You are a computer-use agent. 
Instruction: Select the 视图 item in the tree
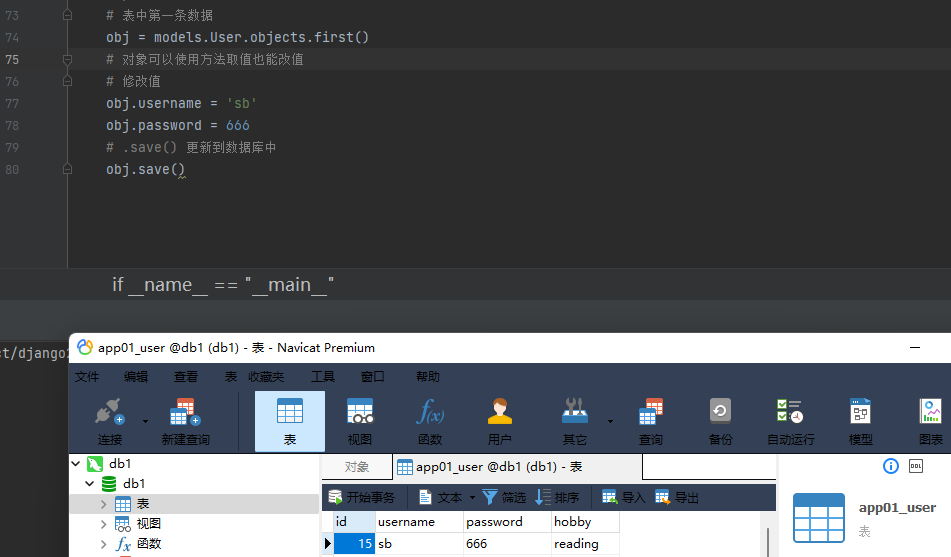click(149, 524)
